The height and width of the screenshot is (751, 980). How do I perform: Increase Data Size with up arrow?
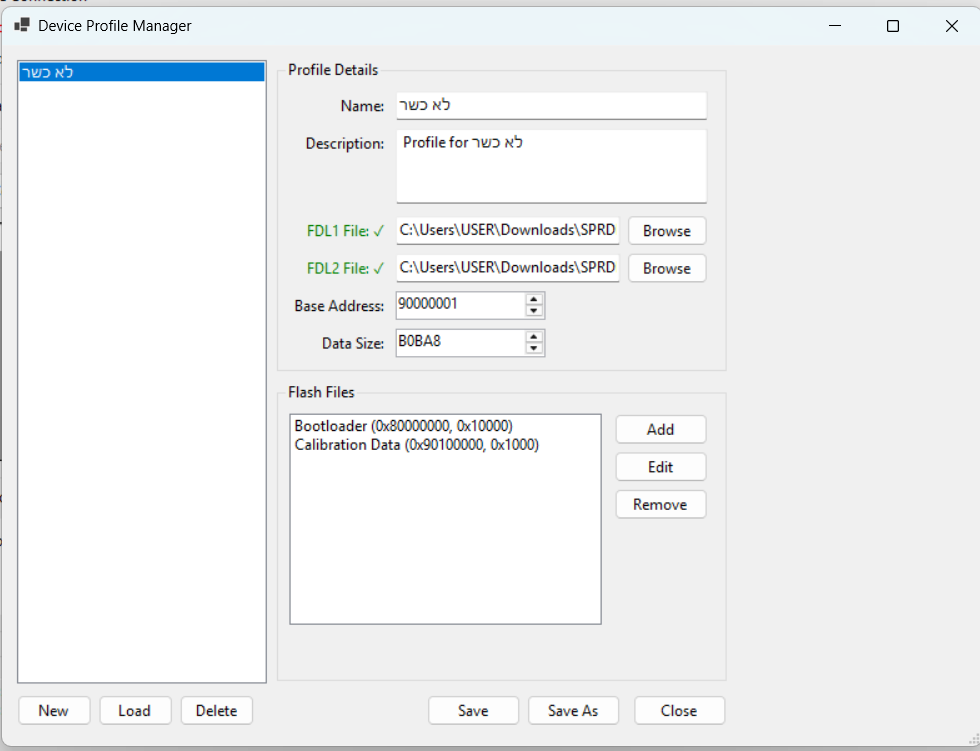(534, 337)
